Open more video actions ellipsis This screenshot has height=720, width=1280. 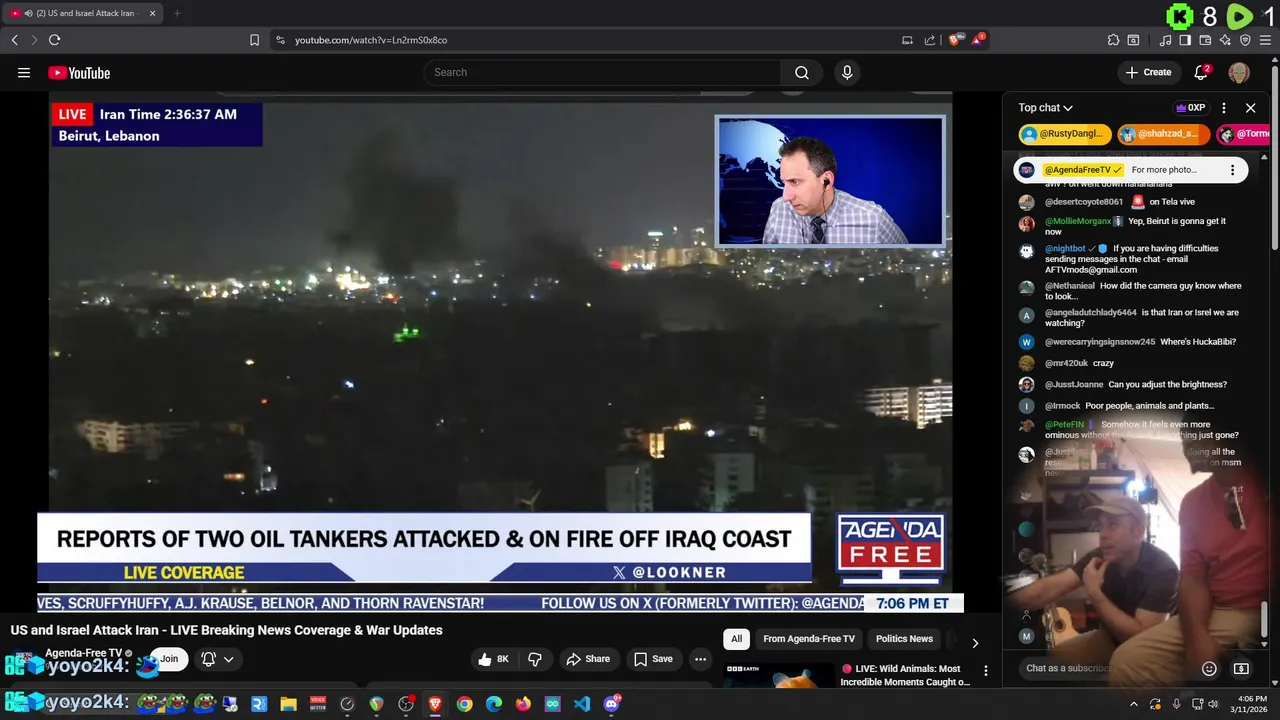(700, 659)
